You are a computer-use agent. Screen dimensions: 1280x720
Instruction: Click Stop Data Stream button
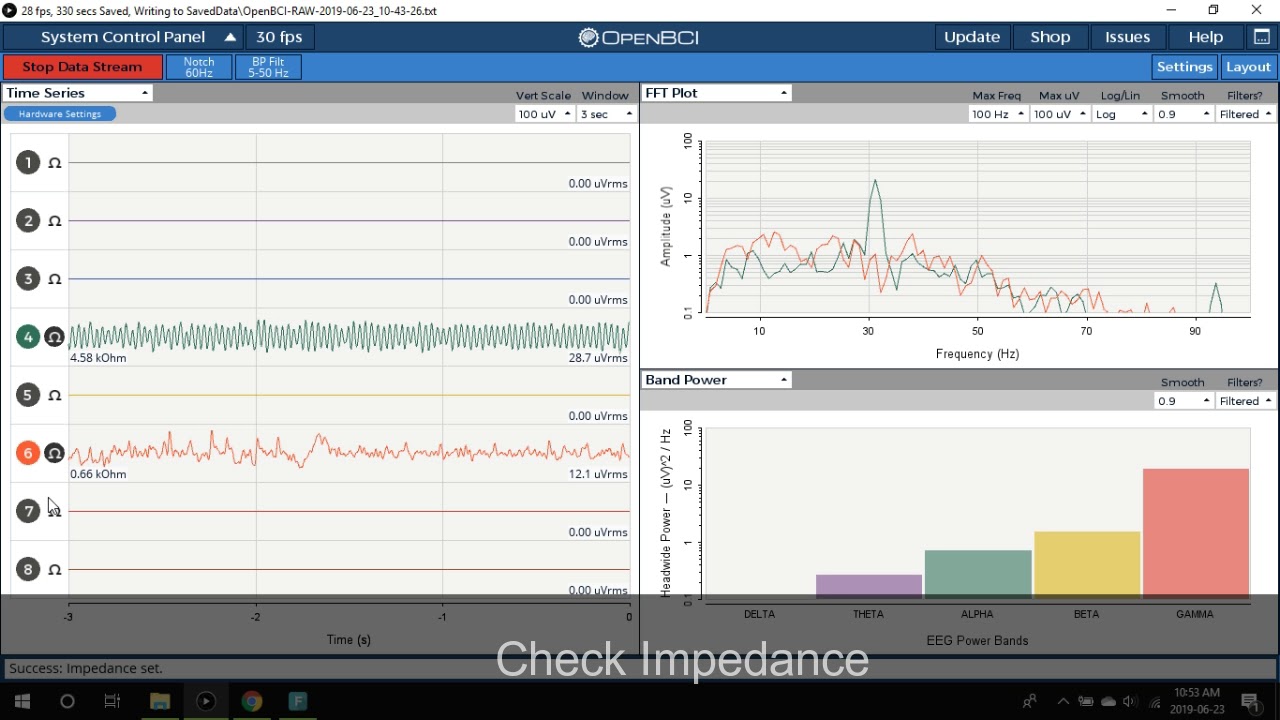tap(82, 67)
